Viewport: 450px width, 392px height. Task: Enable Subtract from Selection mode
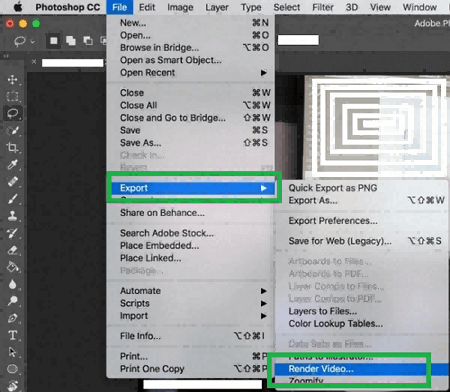tap(88, 41)
